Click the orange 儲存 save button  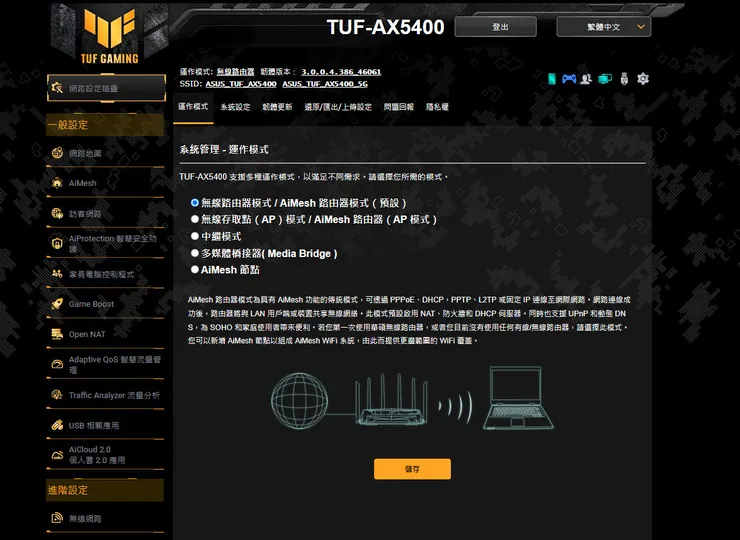tap(412, 469)
